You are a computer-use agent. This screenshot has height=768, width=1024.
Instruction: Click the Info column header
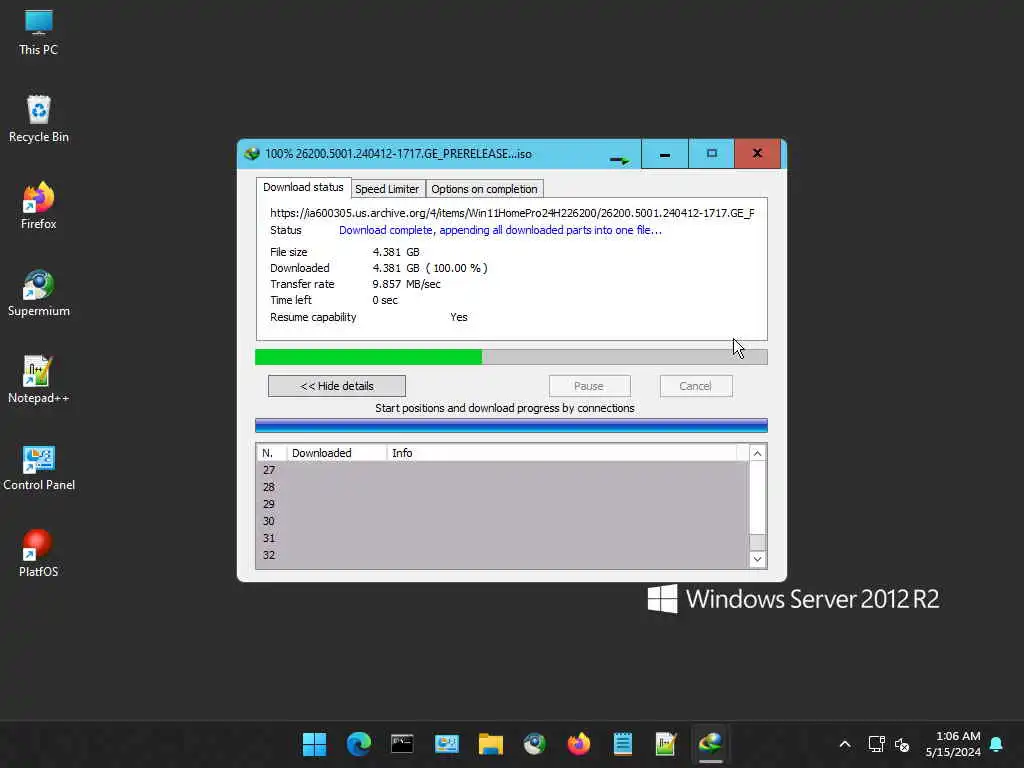562,453
